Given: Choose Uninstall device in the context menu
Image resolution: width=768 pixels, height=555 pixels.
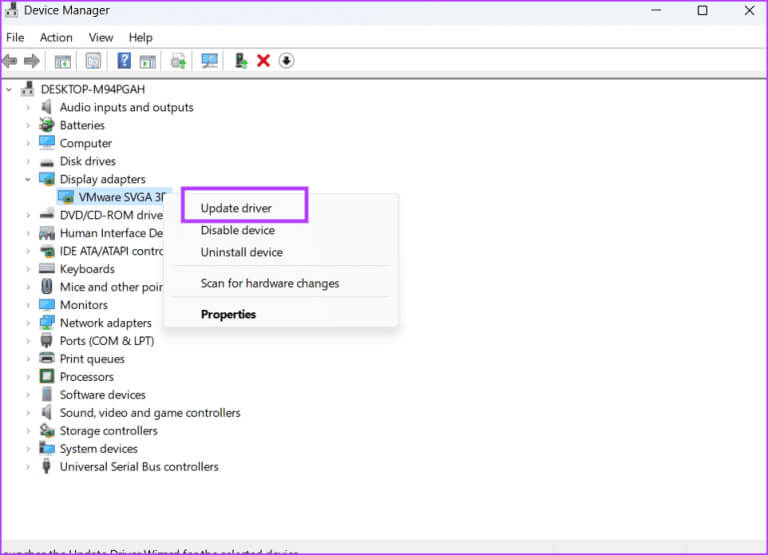Looking at the screenshot, I should [x=241, y=252].
